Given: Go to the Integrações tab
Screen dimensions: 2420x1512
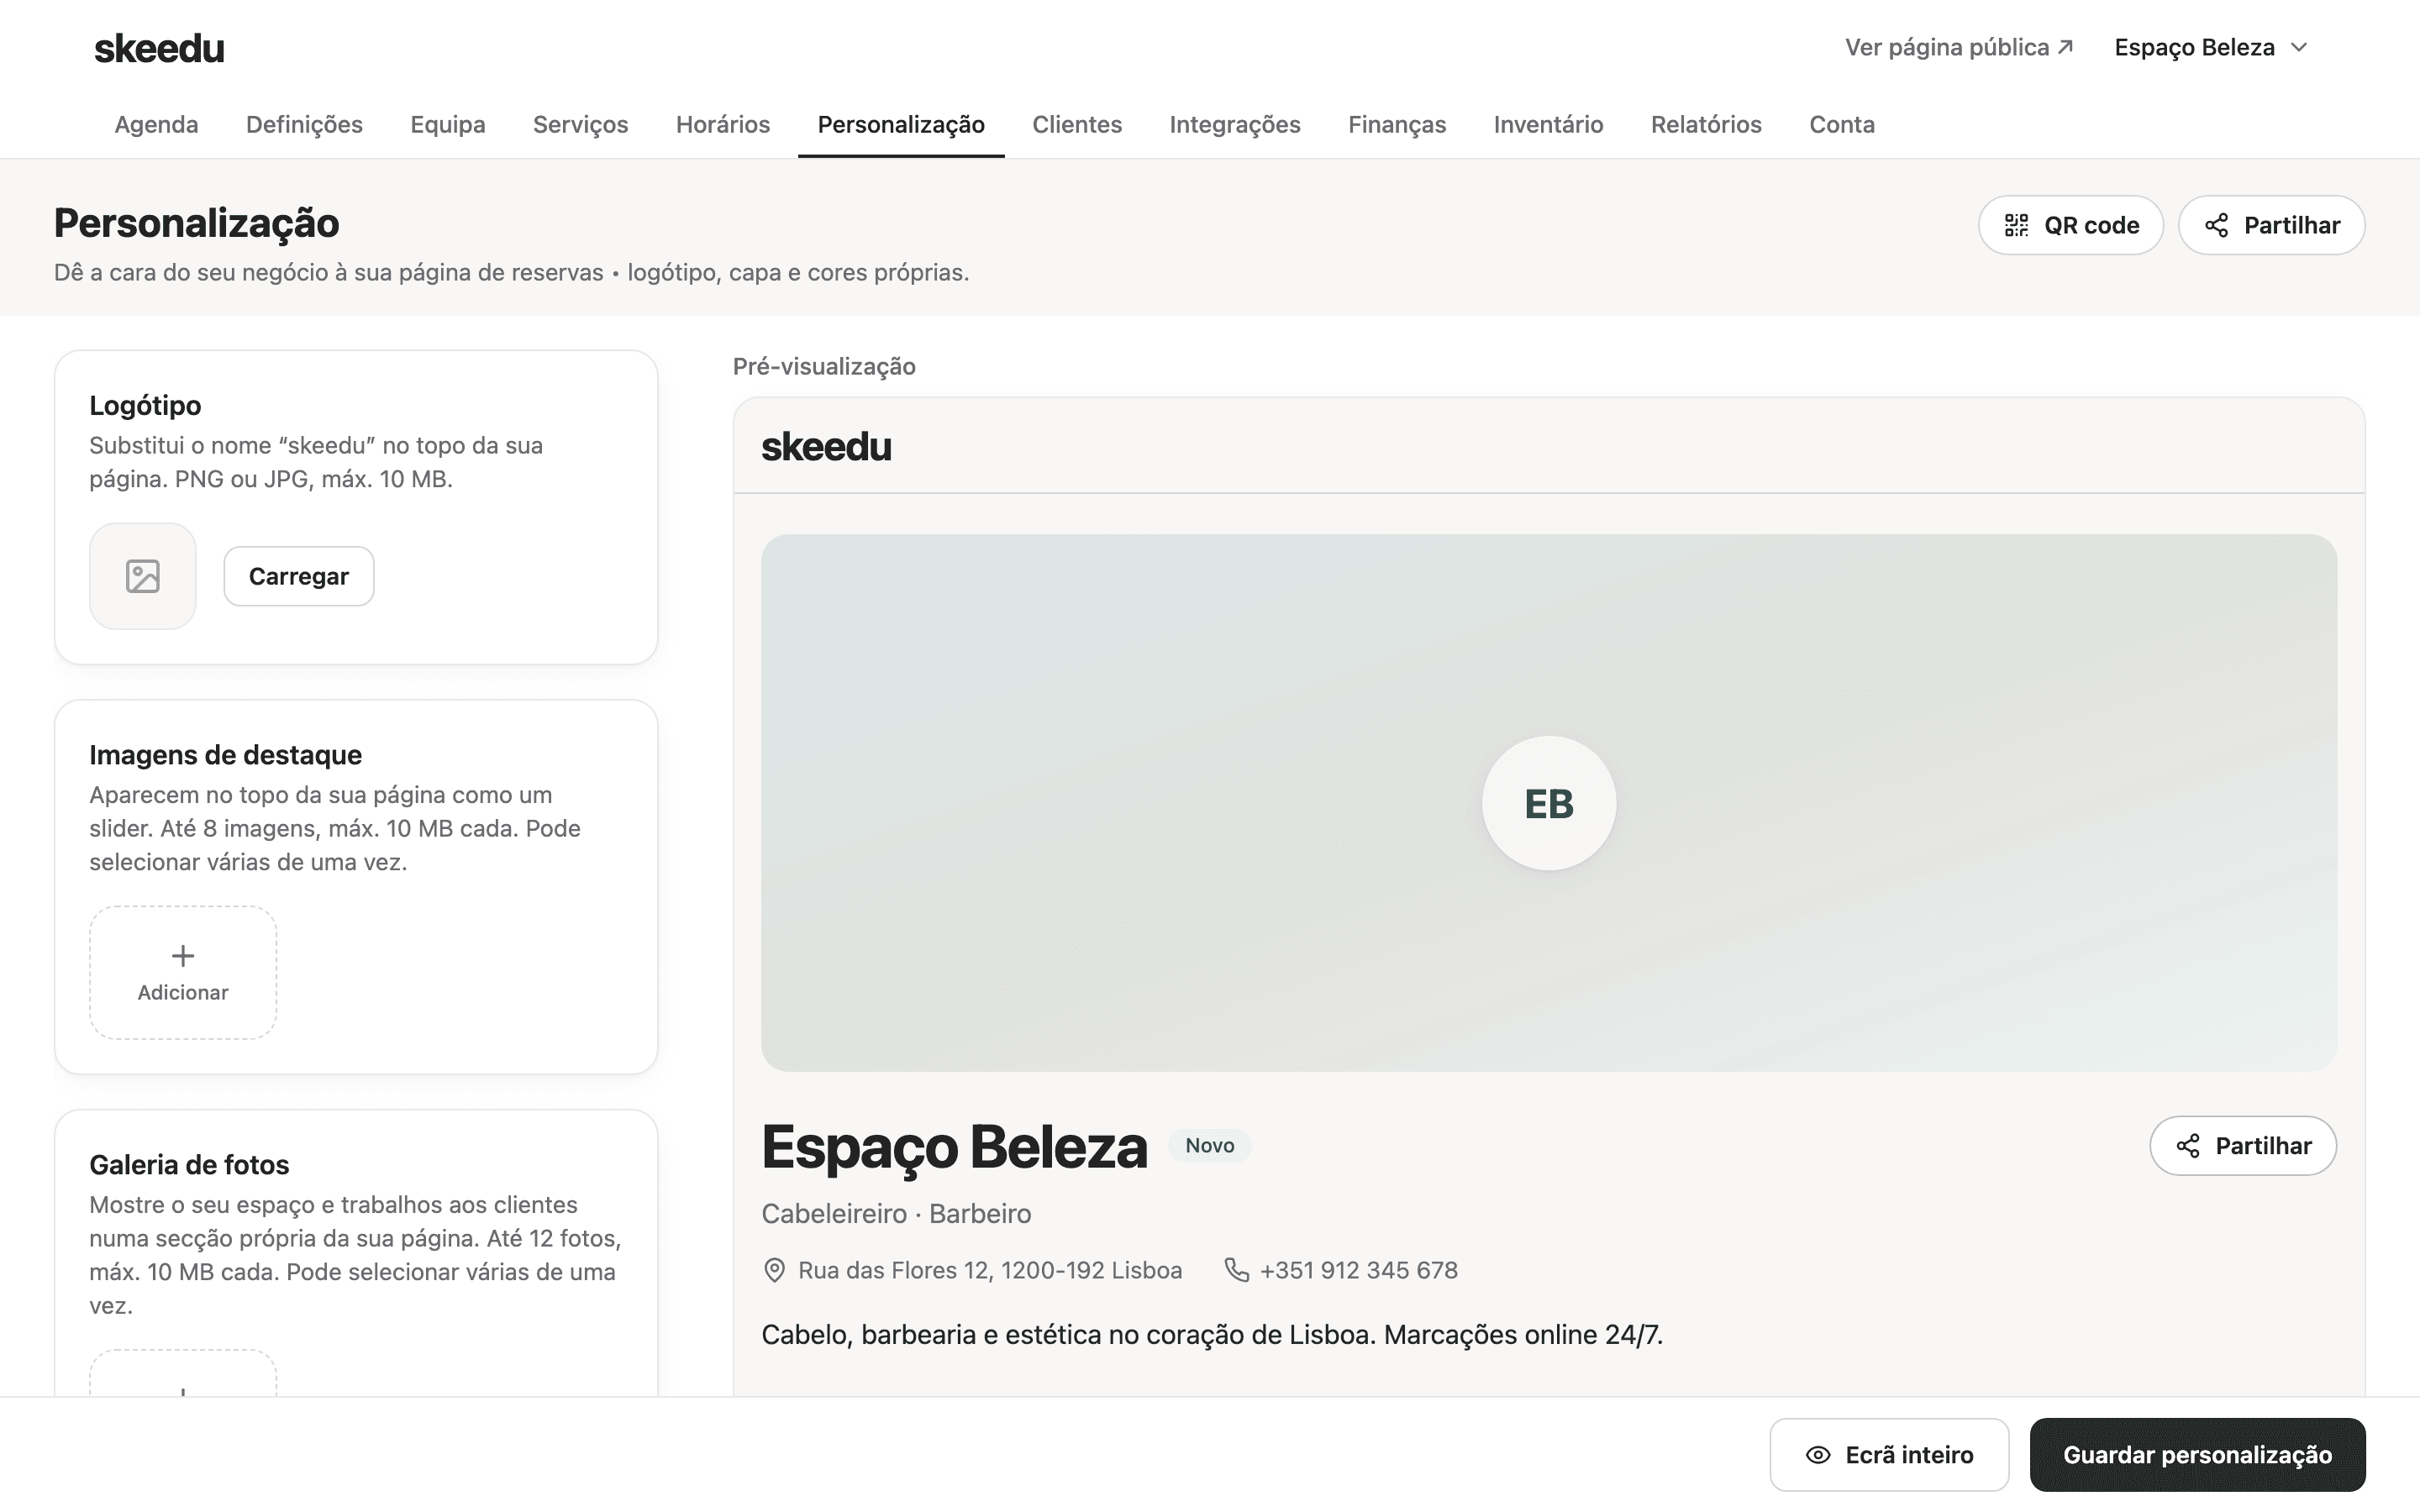Looking at the screenshot, I should coord(1235,124).
